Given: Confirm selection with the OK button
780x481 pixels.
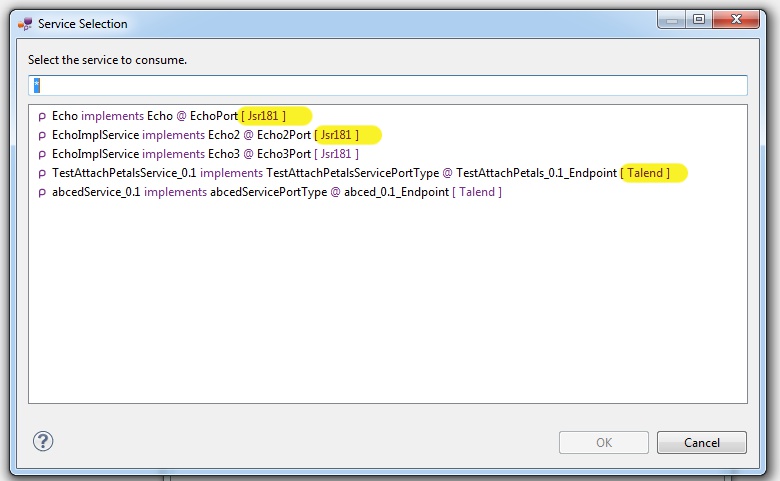Looking at the screenshot, I should click(x=604, y=442).
